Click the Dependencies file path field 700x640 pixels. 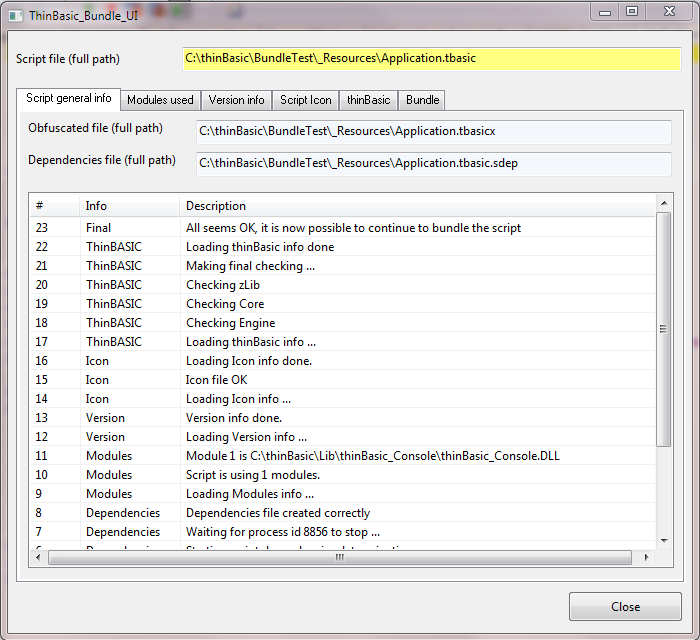pyautogui.click(x=434, y=162)
